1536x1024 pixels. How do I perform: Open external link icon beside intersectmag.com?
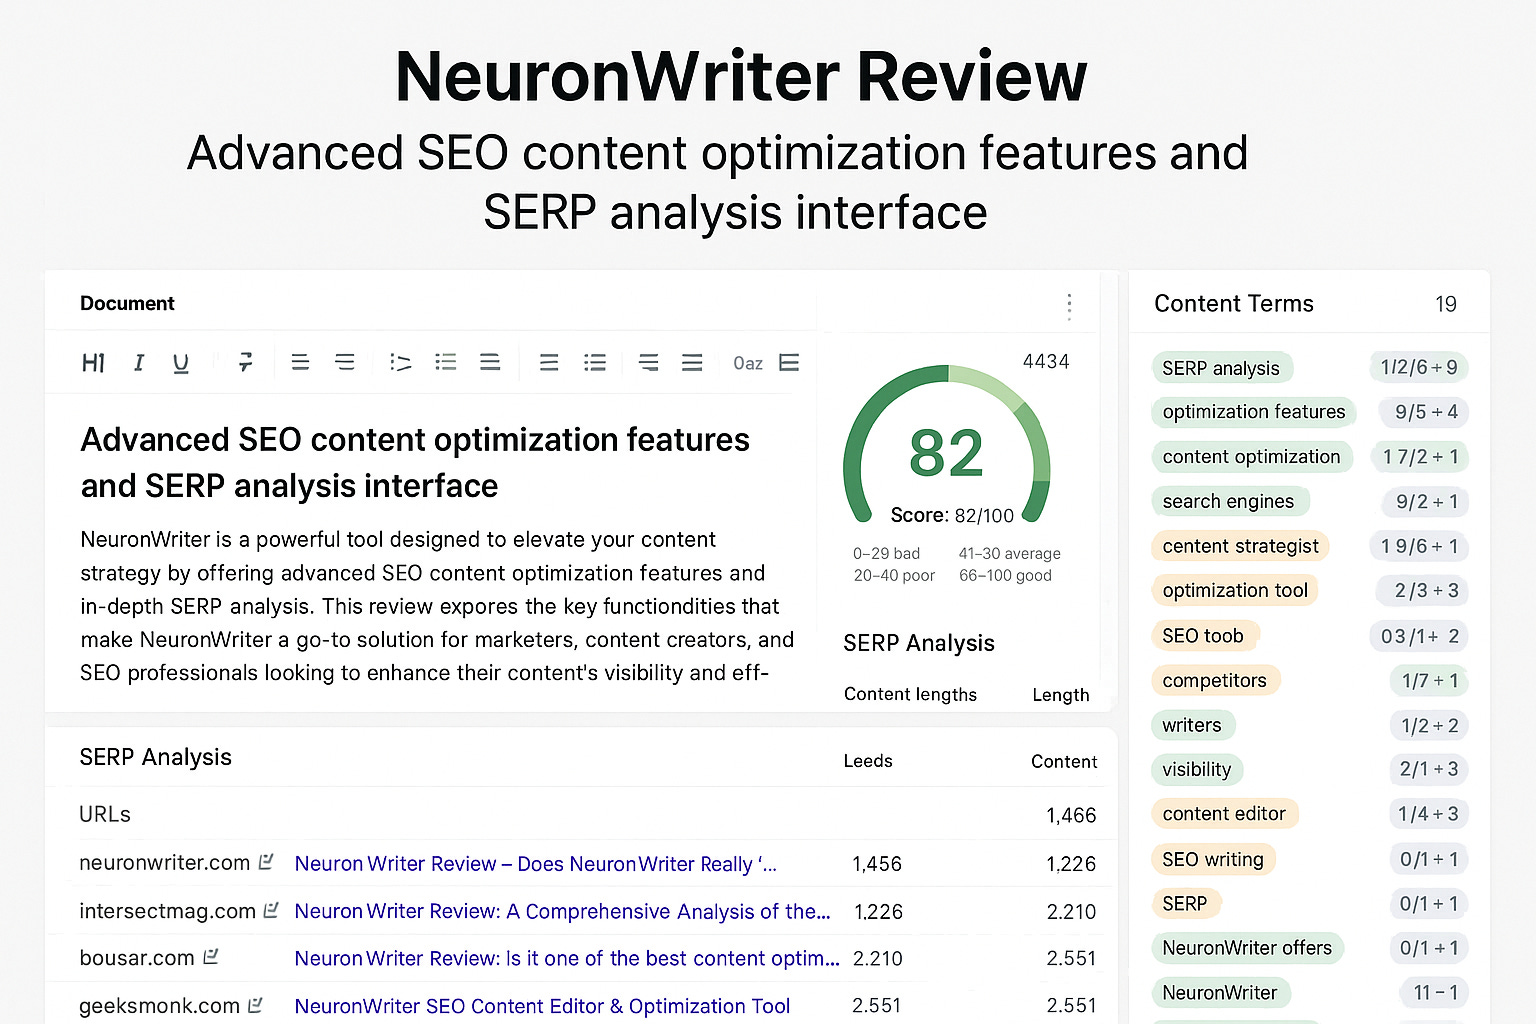(x=271, y=910)
